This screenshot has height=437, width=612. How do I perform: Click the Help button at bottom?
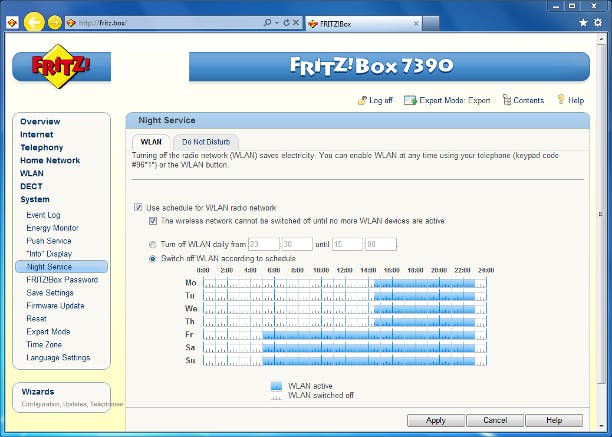point(554,420)
